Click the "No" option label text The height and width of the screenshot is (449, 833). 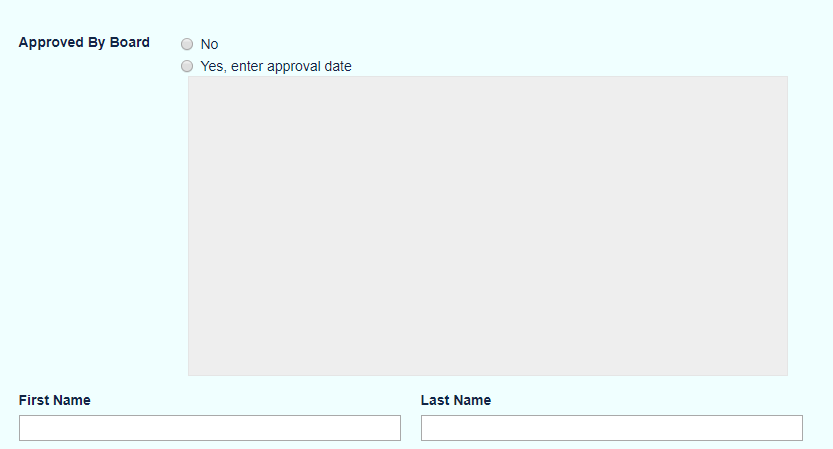coord(209,44)
